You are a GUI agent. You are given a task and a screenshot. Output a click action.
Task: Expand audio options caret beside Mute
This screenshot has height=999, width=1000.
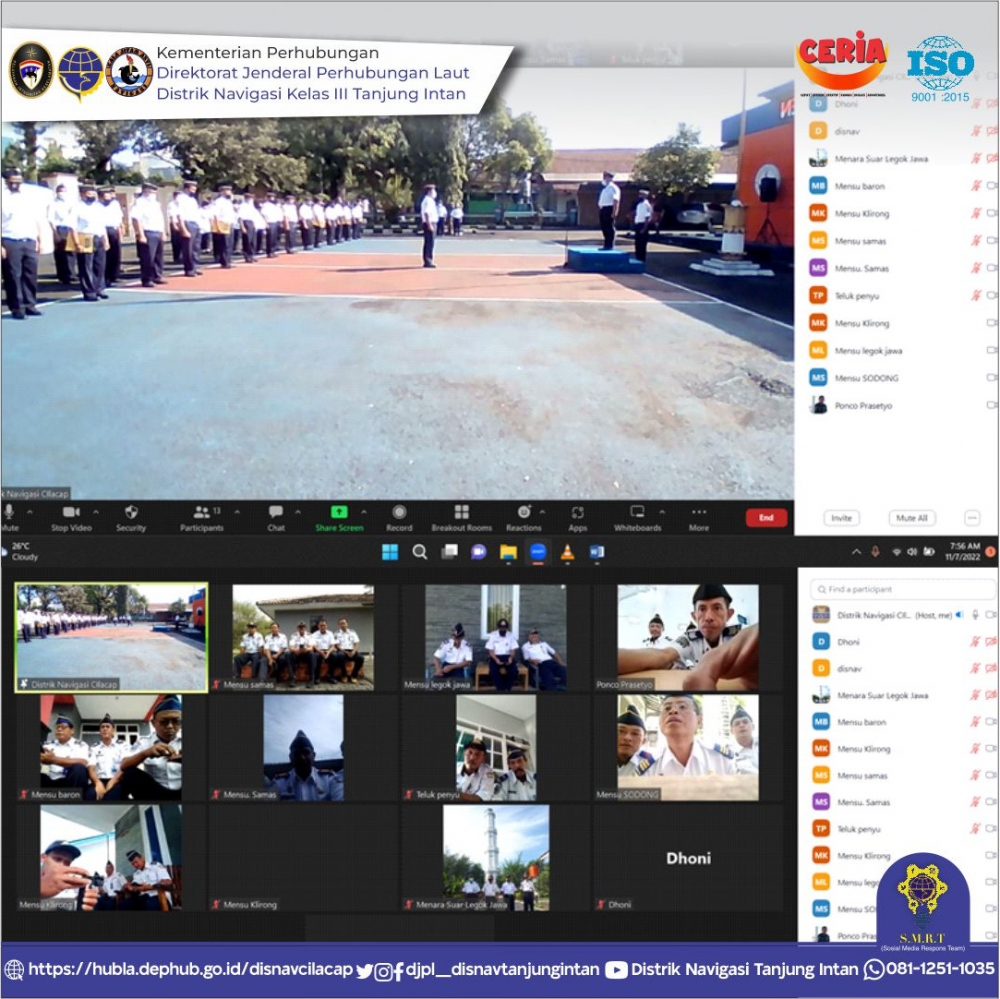29,512
